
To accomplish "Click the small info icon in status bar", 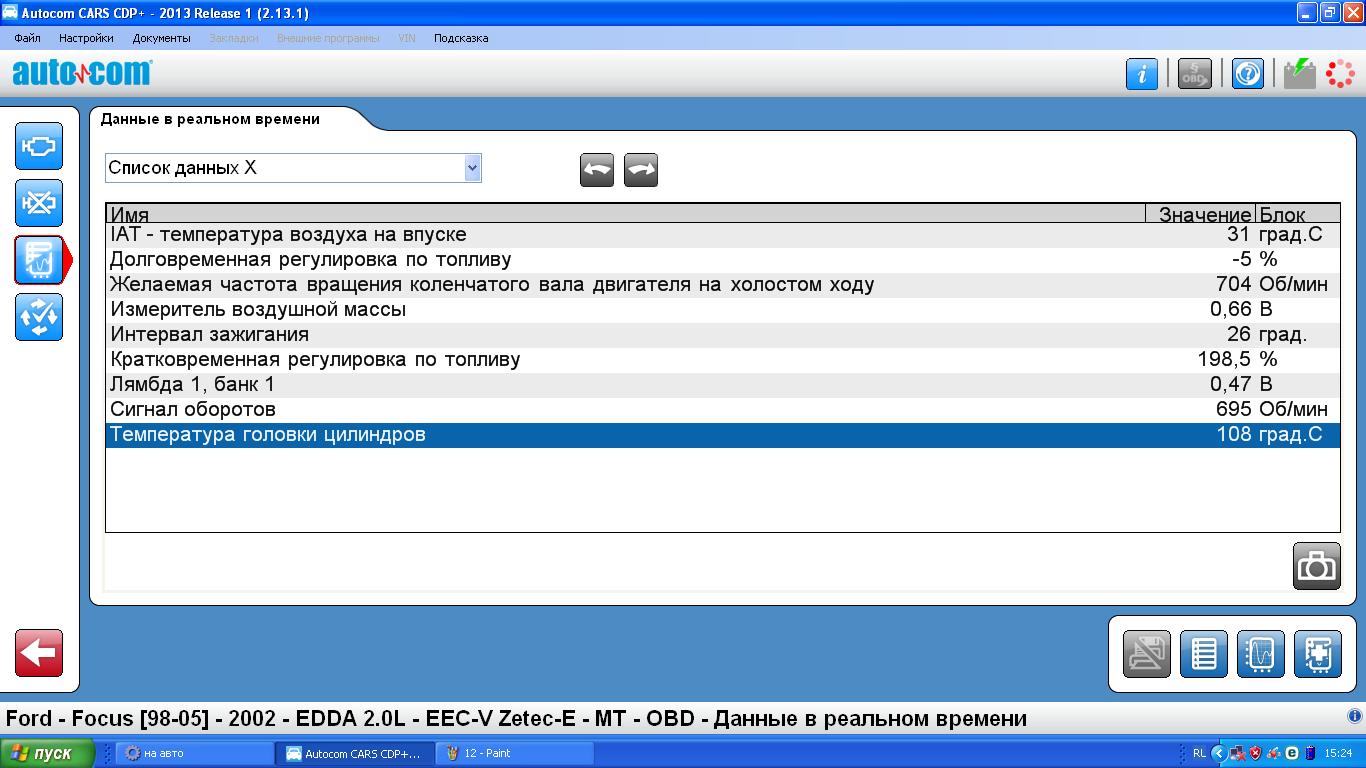I will pyautogui.click(x=1355, y=716).
